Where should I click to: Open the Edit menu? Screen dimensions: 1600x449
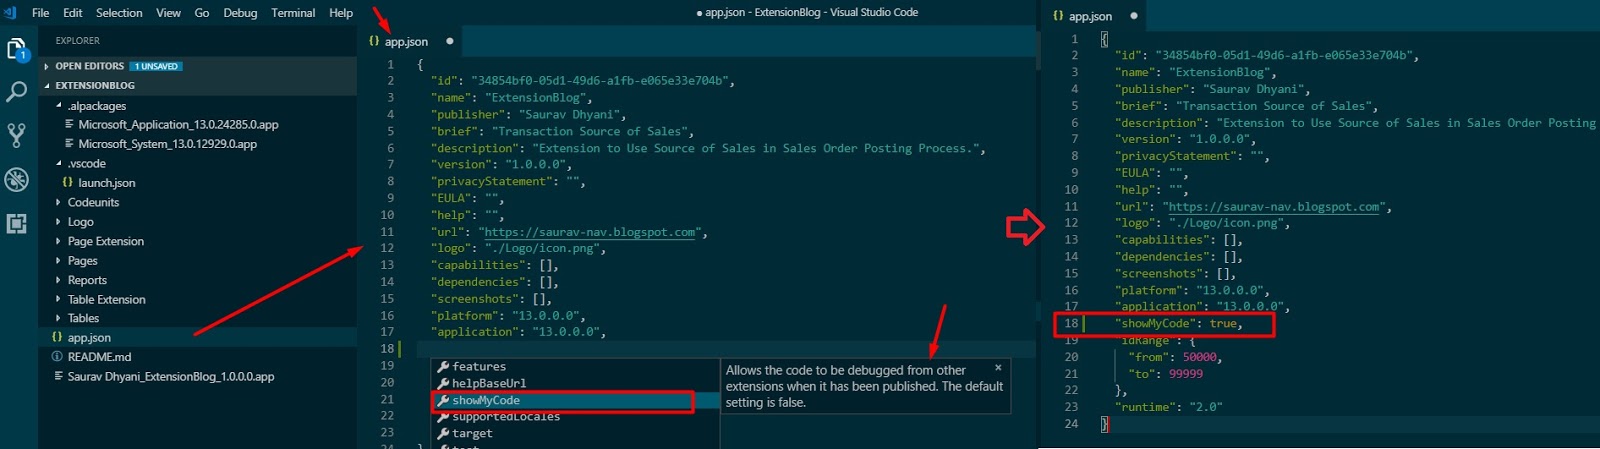point(73,13)
